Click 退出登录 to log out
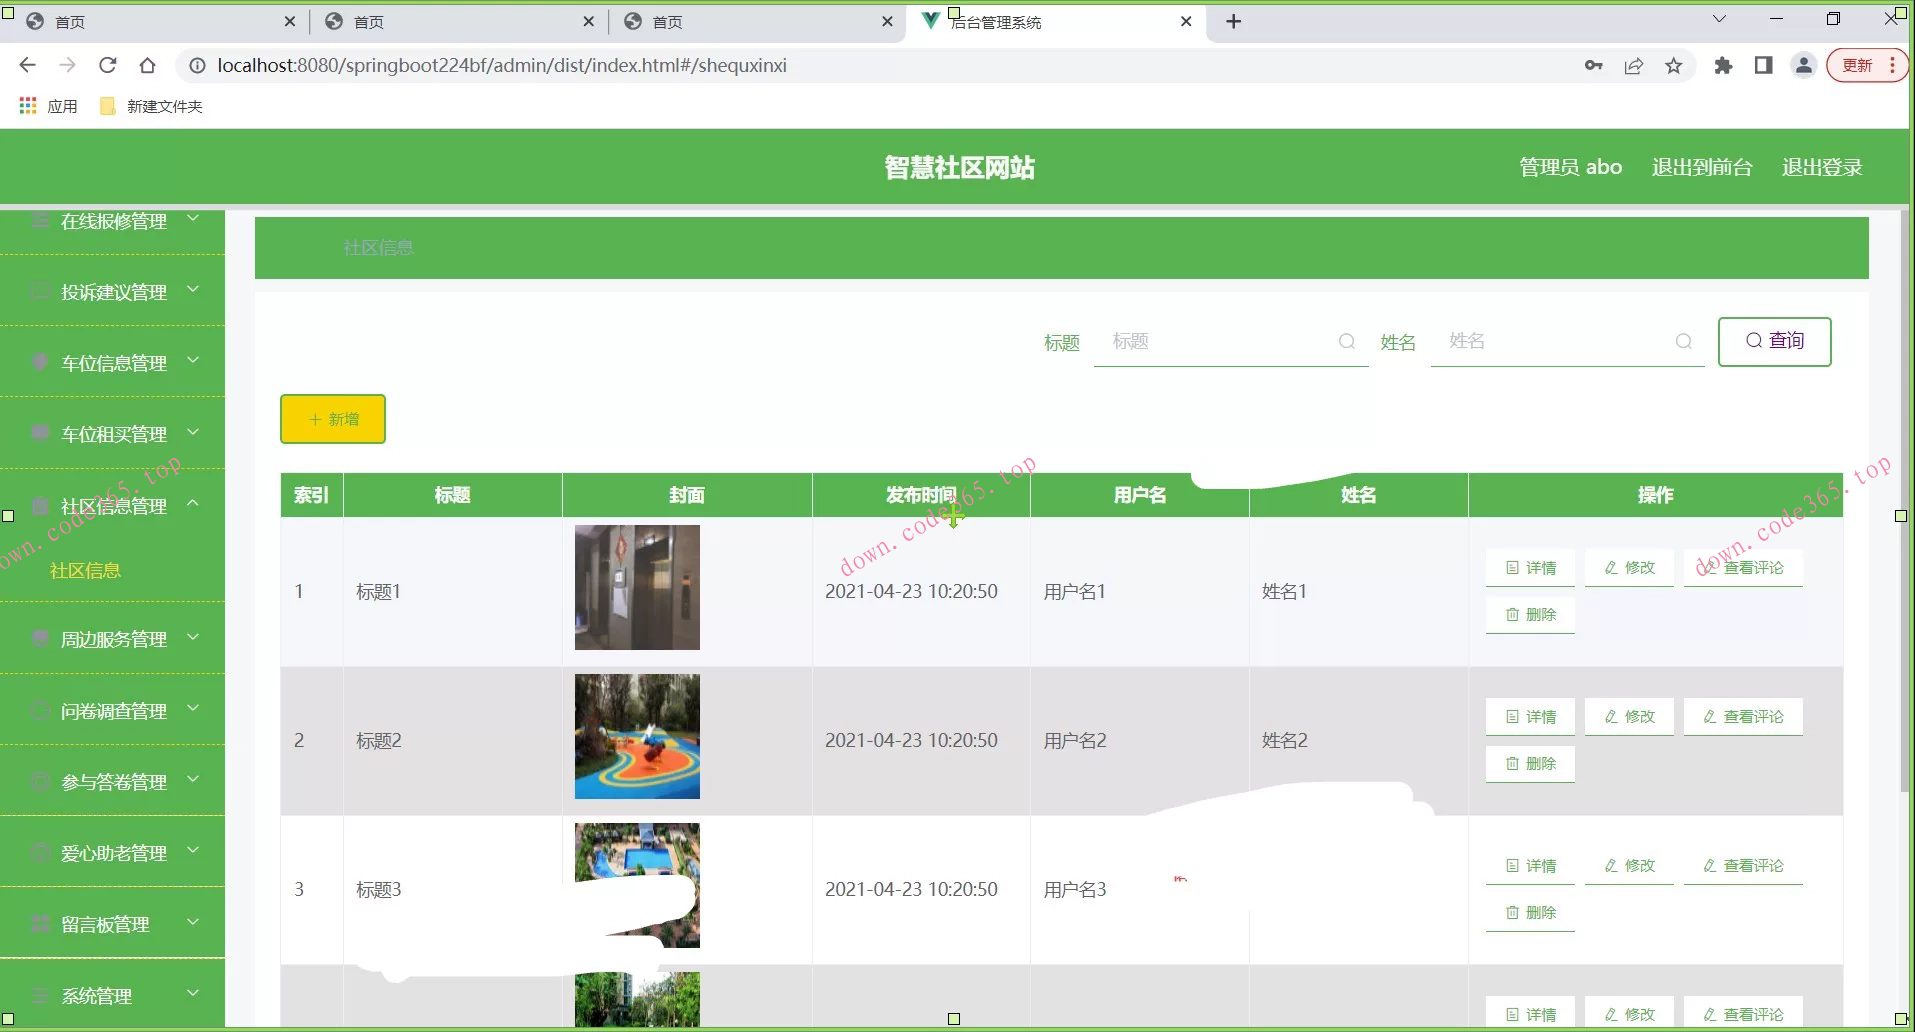Screen dimensions: 1915x1032 click(1822, 167)
